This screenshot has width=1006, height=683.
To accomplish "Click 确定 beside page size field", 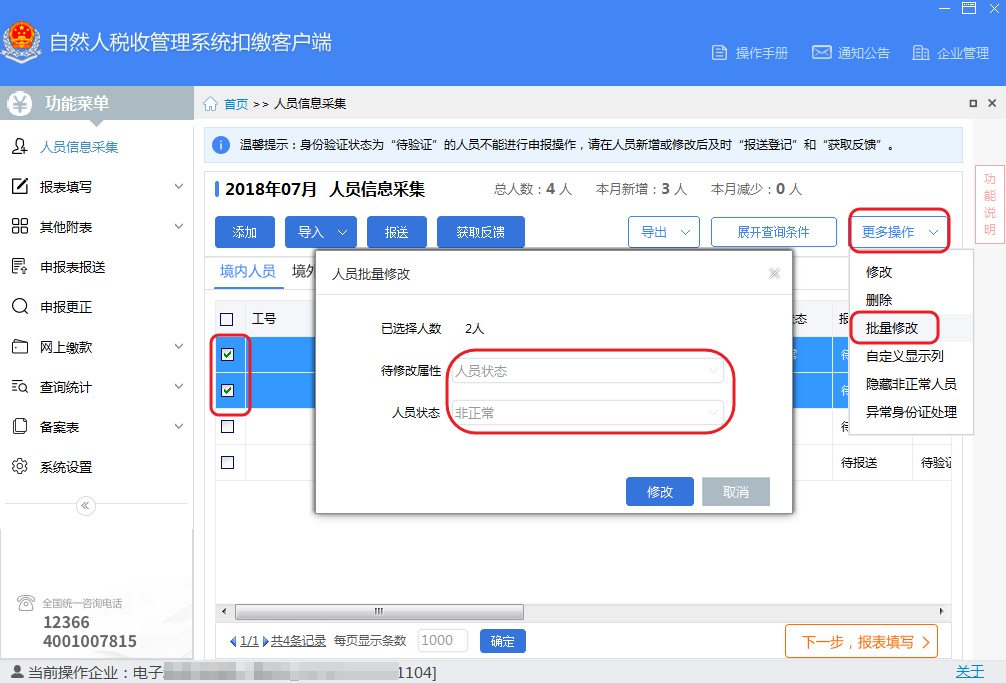I will tap(502, 641).
